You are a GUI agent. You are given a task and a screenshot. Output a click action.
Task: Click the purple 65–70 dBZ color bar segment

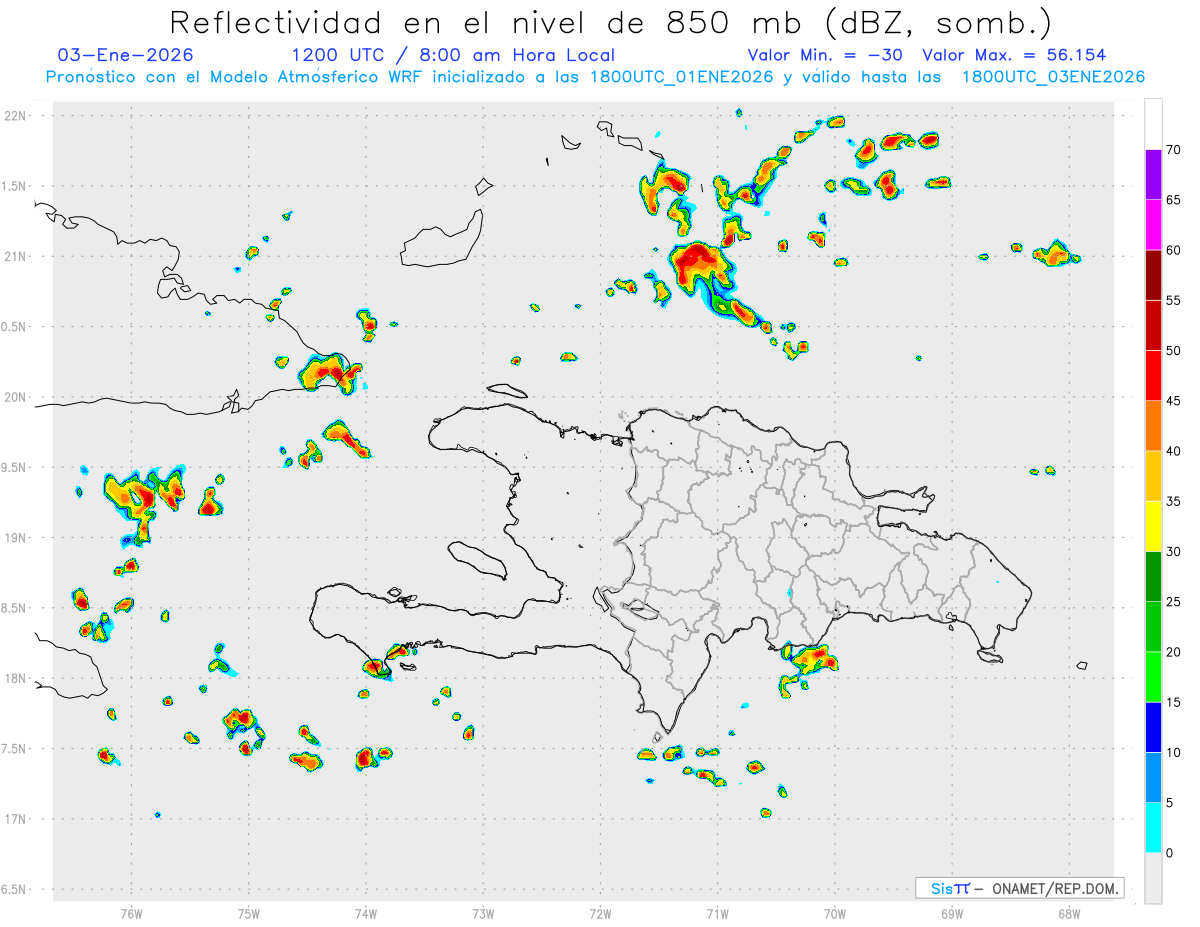coord(1153,174)
